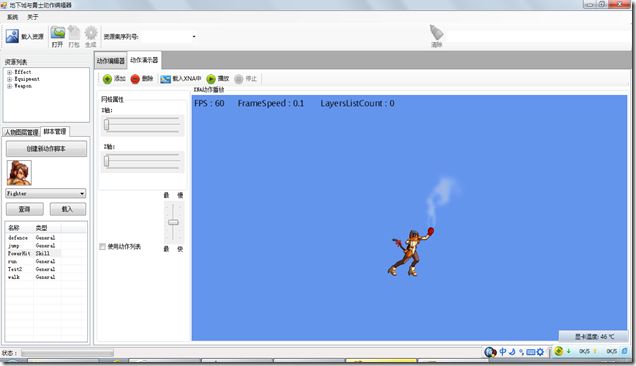Click the Effect tree label
Screen dimensions: 636x366
22,72
